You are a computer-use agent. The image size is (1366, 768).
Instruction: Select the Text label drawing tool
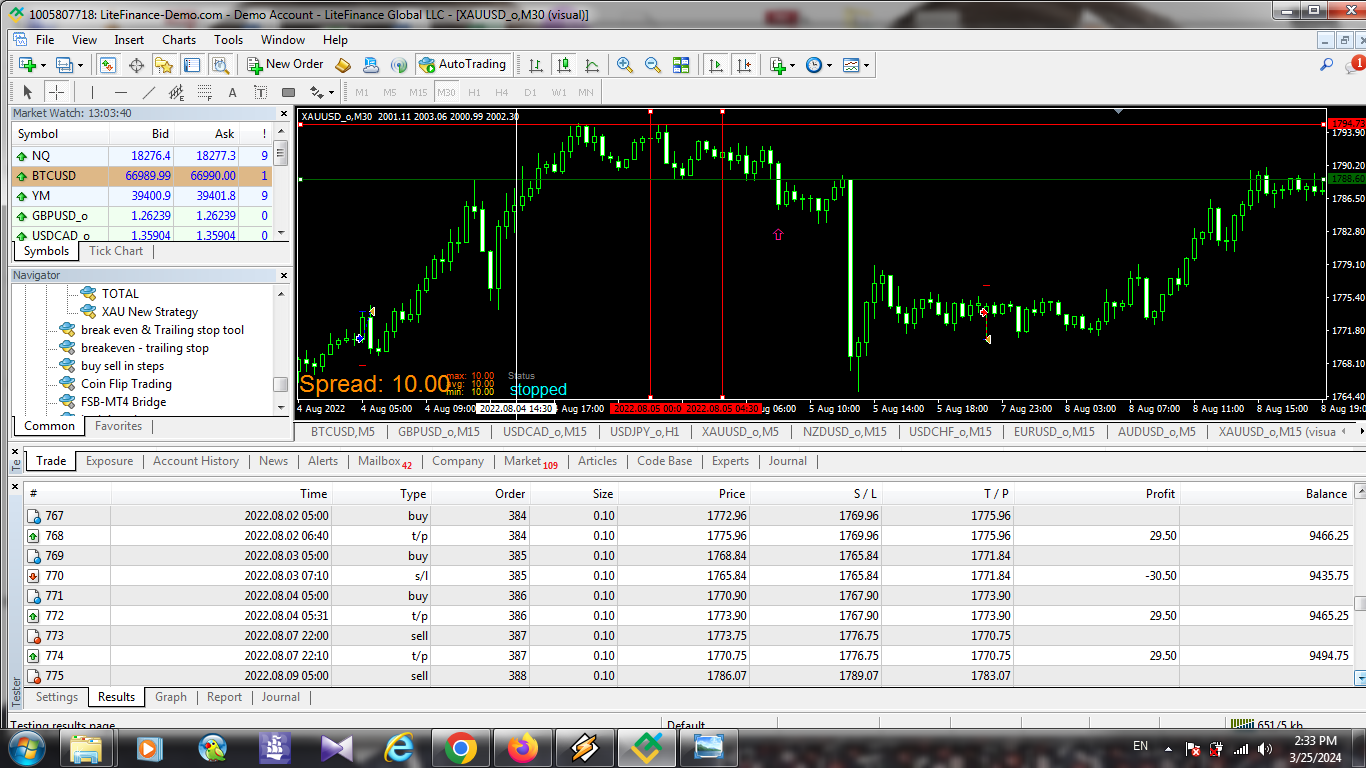point(233,93)
